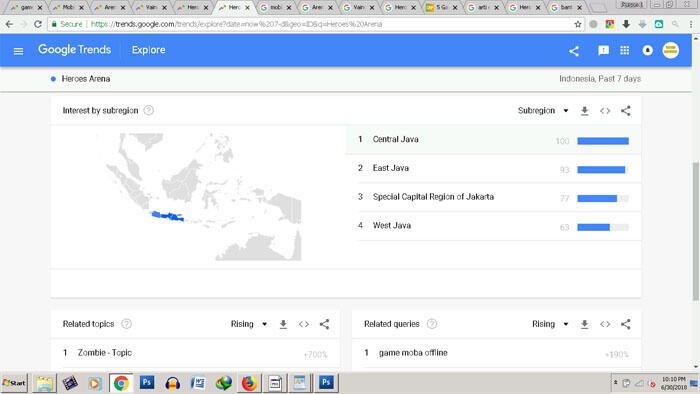The width and height of the screenshot is (700, 394).
Task: Select Central Java in the subregion list
Action: click(x=493, y=140)
